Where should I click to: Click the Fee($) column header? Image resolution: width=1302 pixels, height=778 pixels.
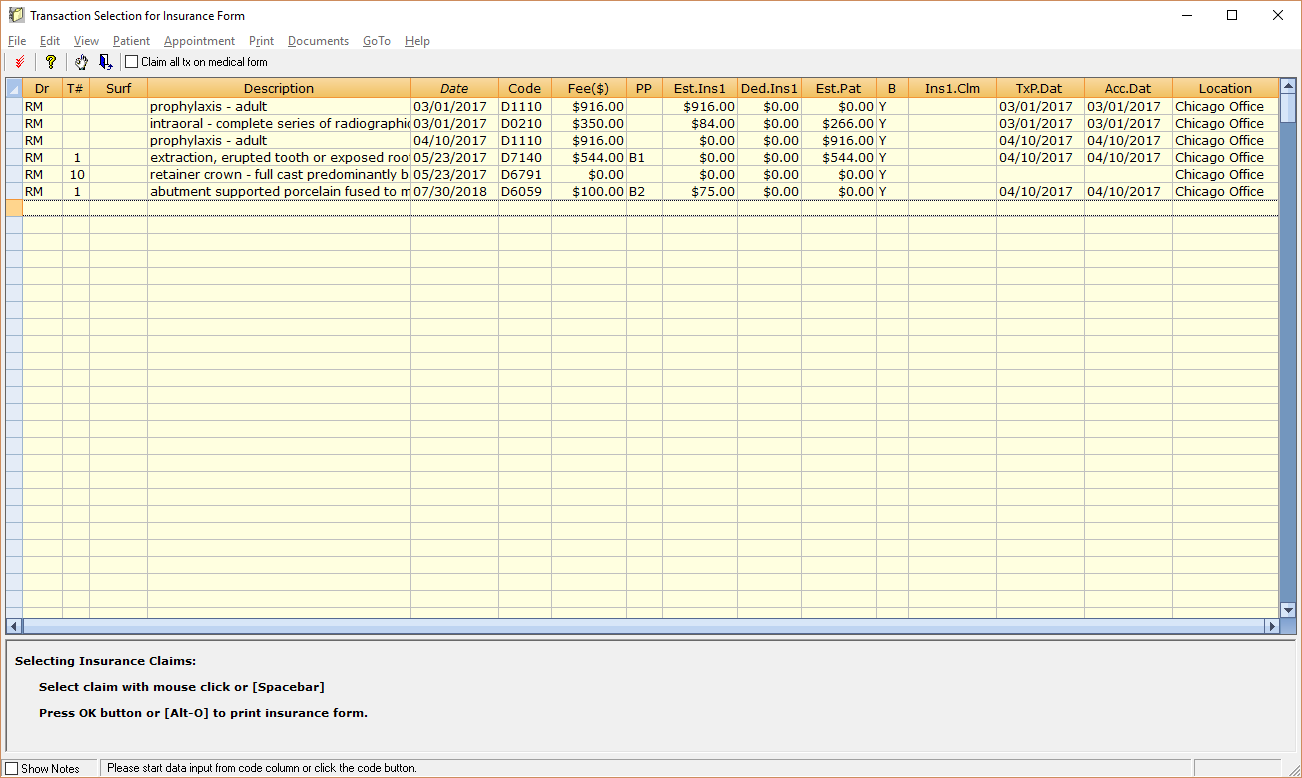click(589, 88)
